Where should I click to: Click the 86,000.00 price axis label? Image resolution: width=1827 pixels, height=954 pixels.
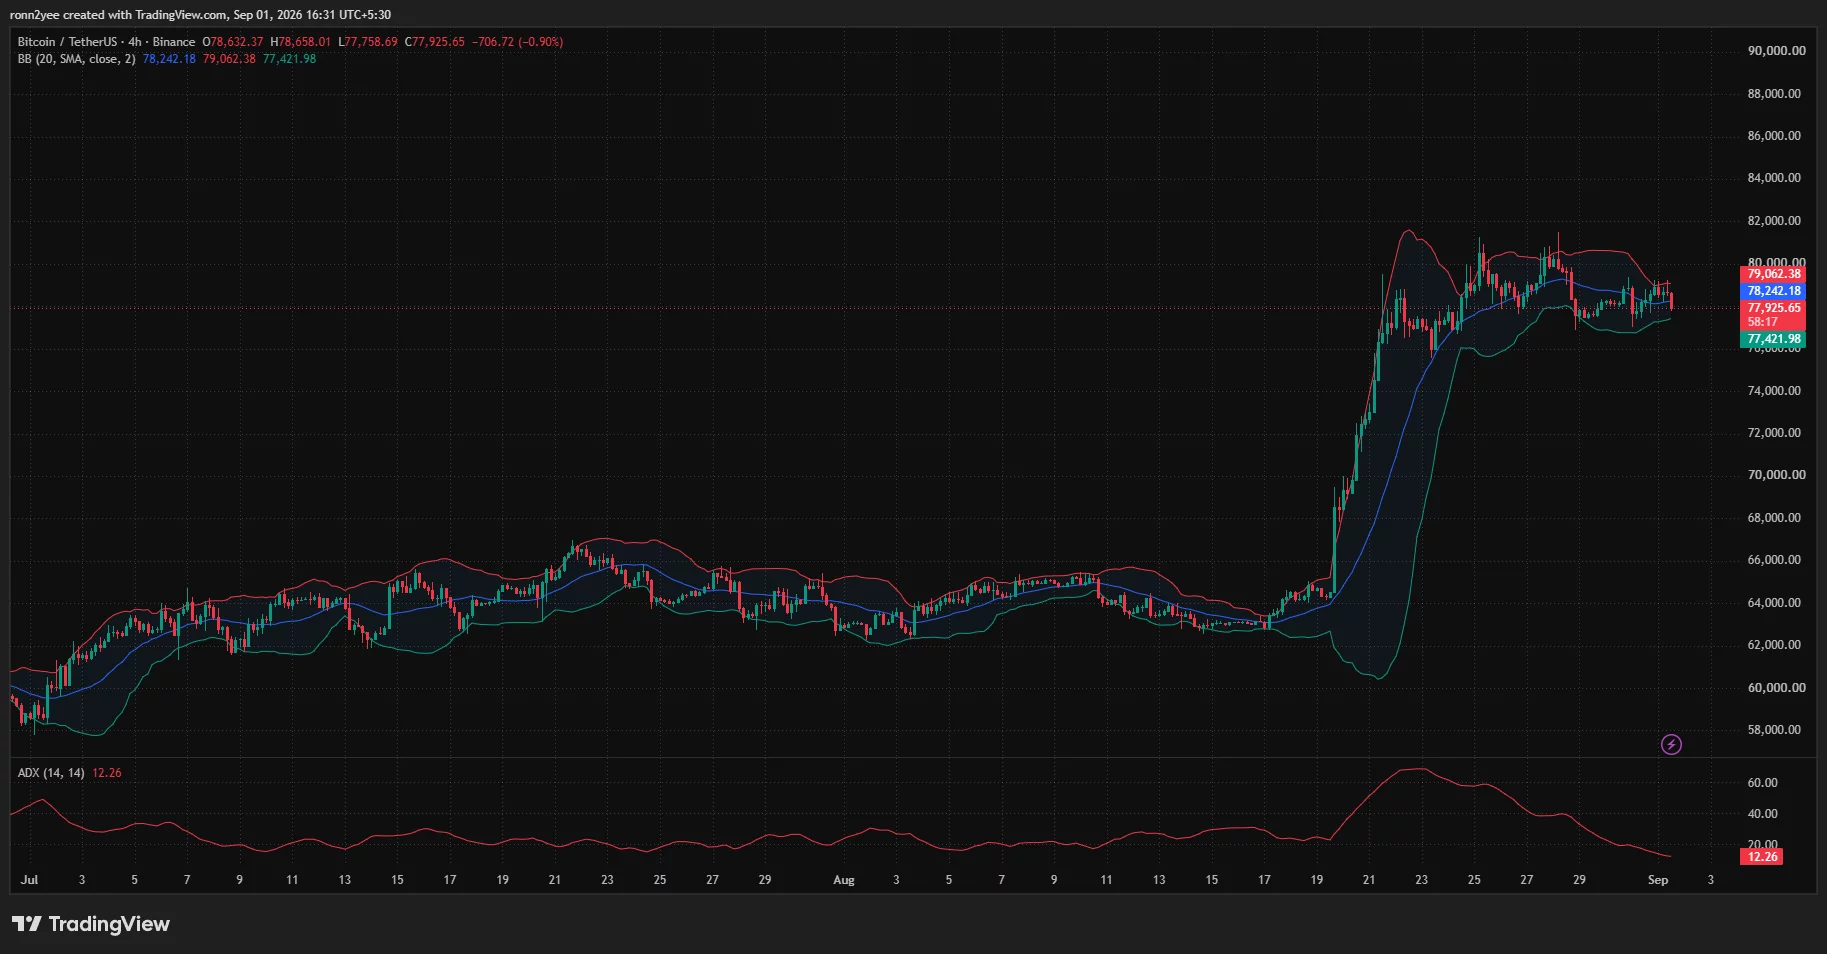[1774, 136]
